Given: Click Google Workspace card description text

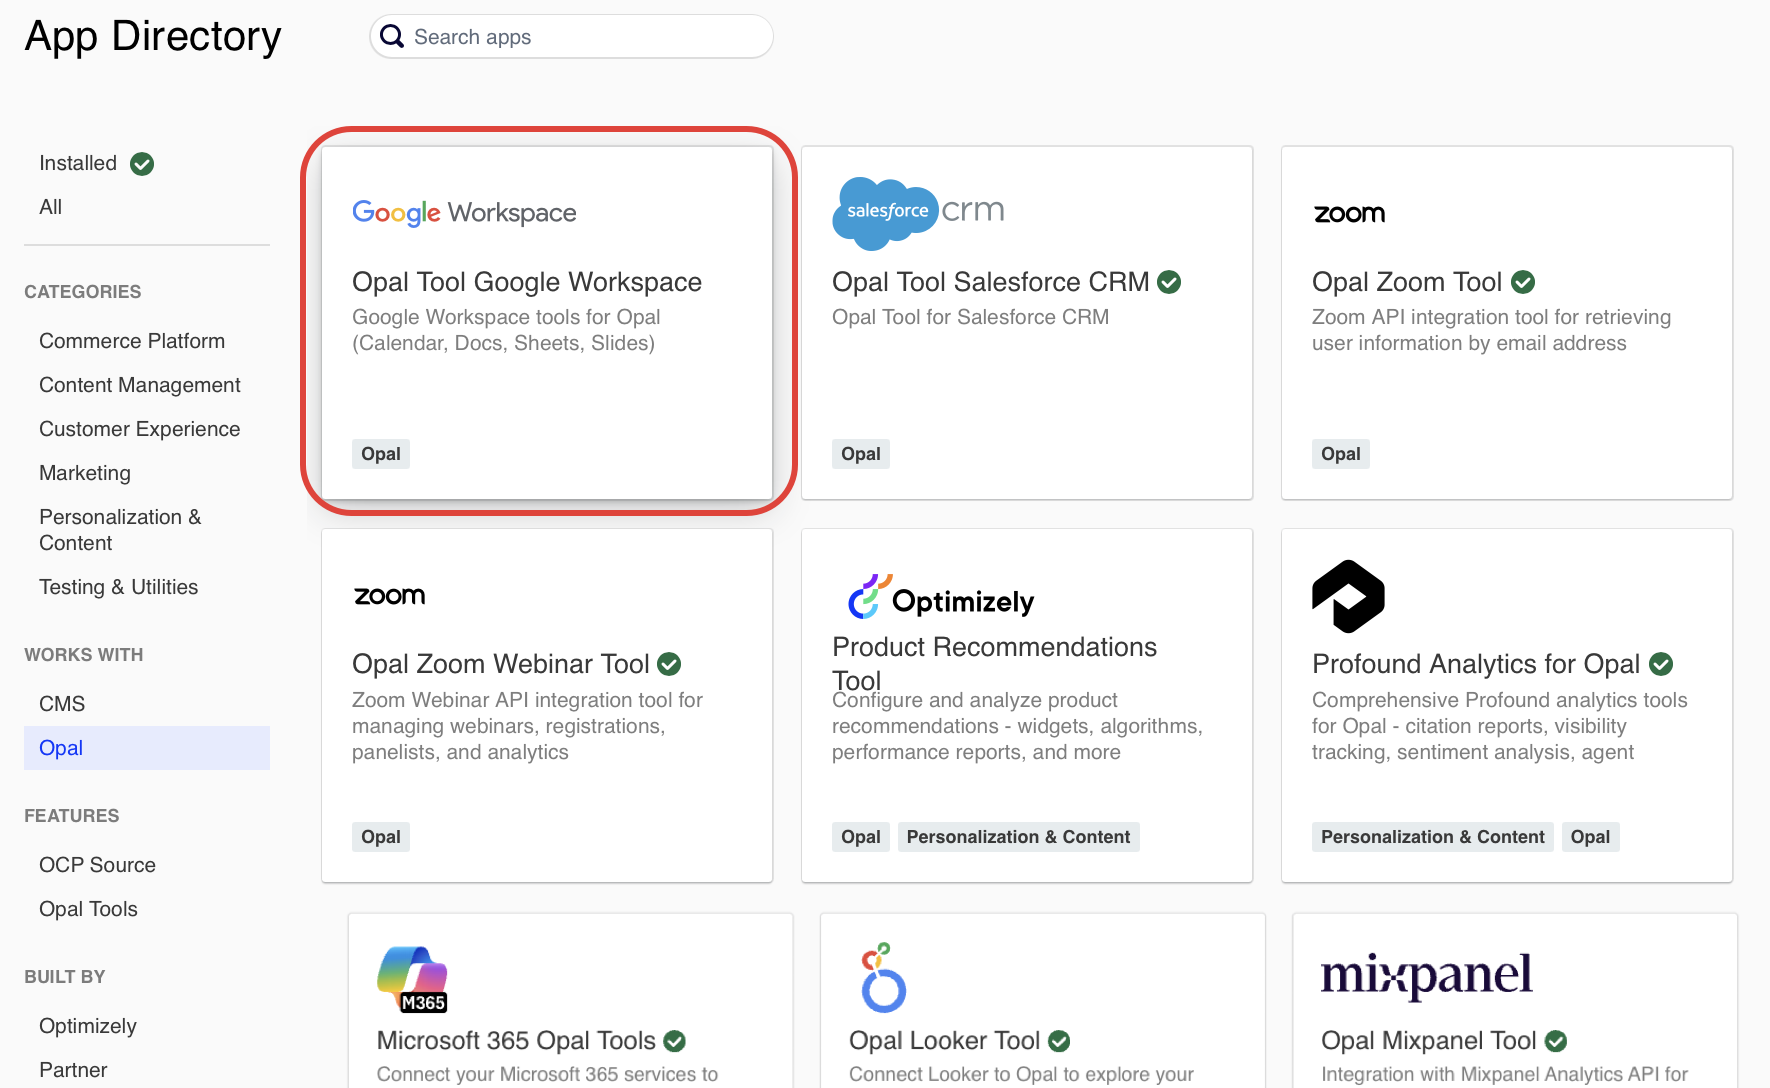Looking at the screenshot, I should coord(506,330).
